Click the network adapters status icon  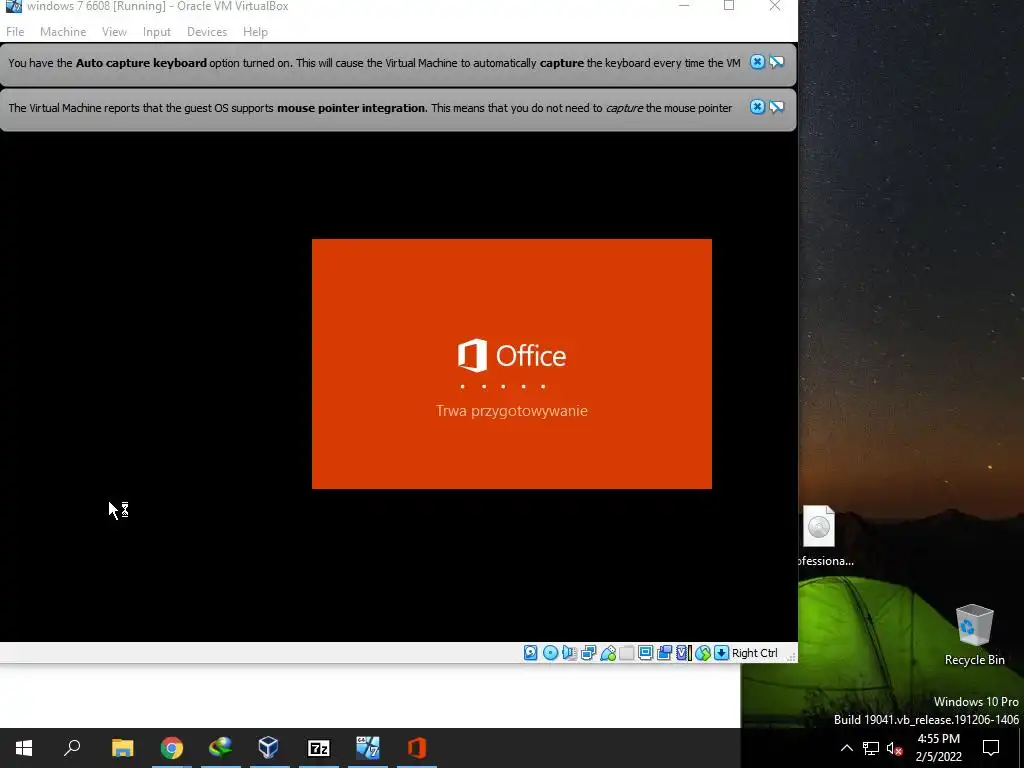pyautogui.click(x=588, y=652)
